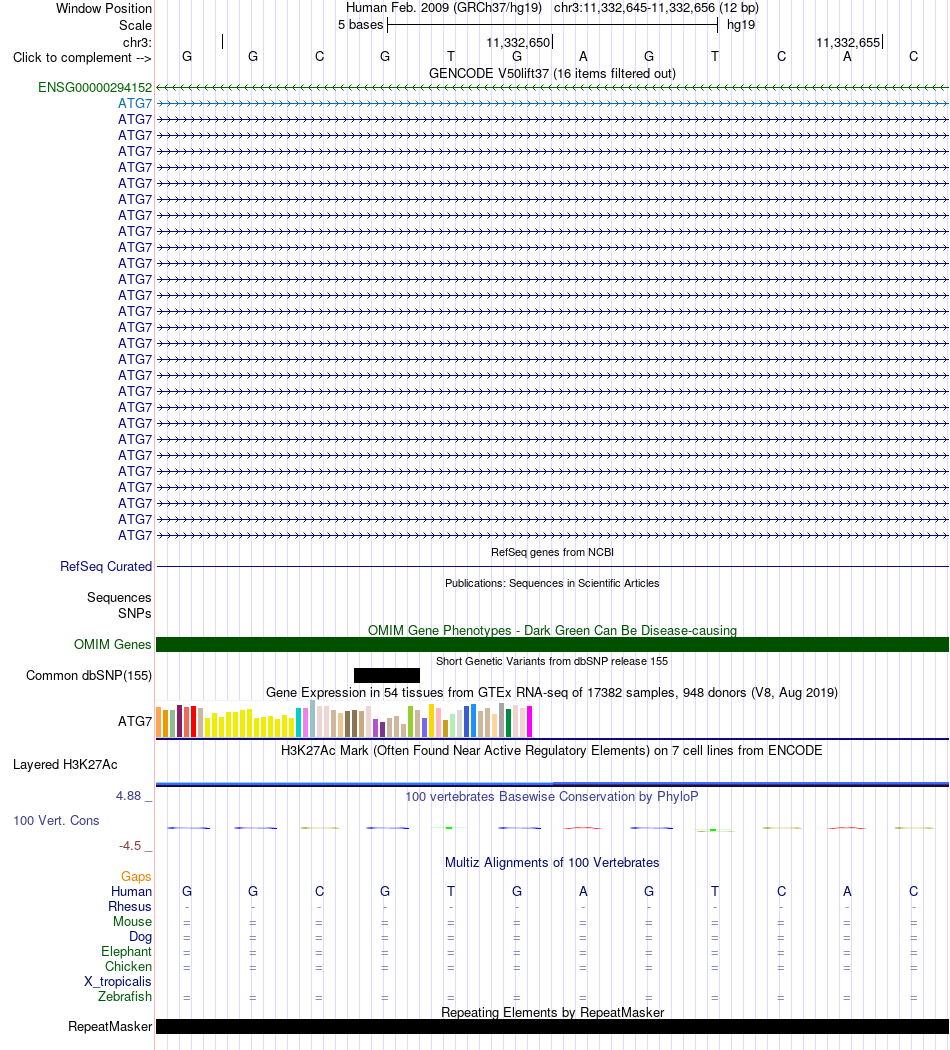This screenshot has width=950, height=1050.
Task: Click the hg19 label beside scale bar
Action: coord(741,25)
